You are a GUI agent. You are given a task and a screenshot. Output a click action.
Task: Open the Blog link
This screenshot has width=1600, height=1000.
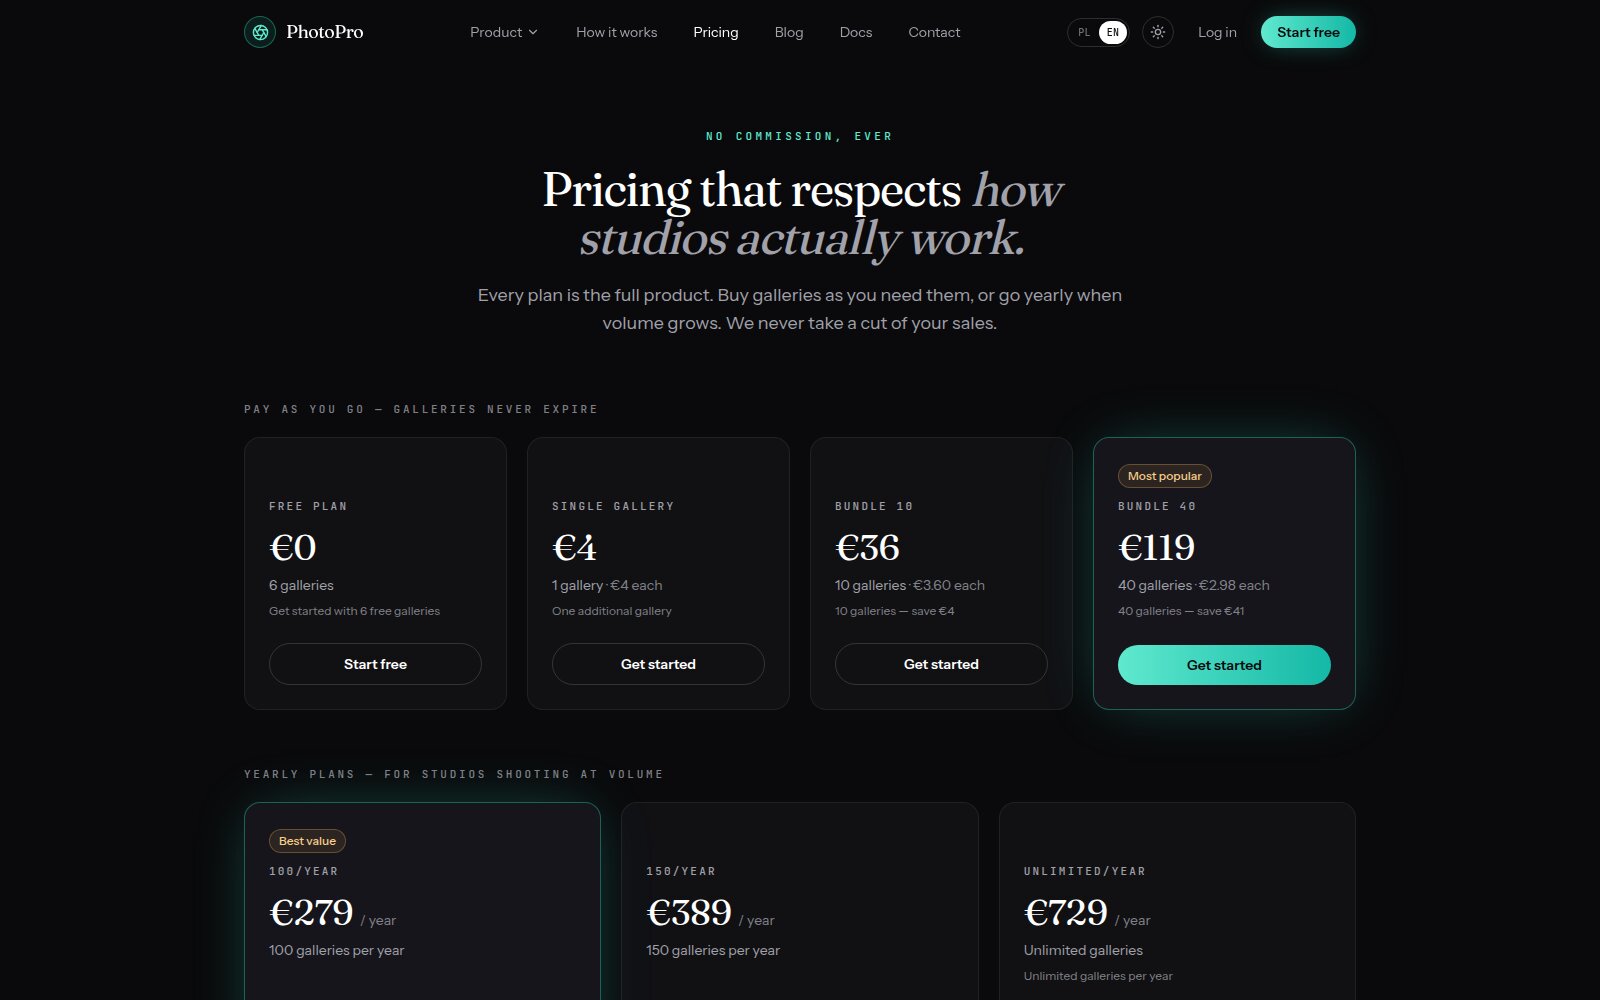(789, 32)
